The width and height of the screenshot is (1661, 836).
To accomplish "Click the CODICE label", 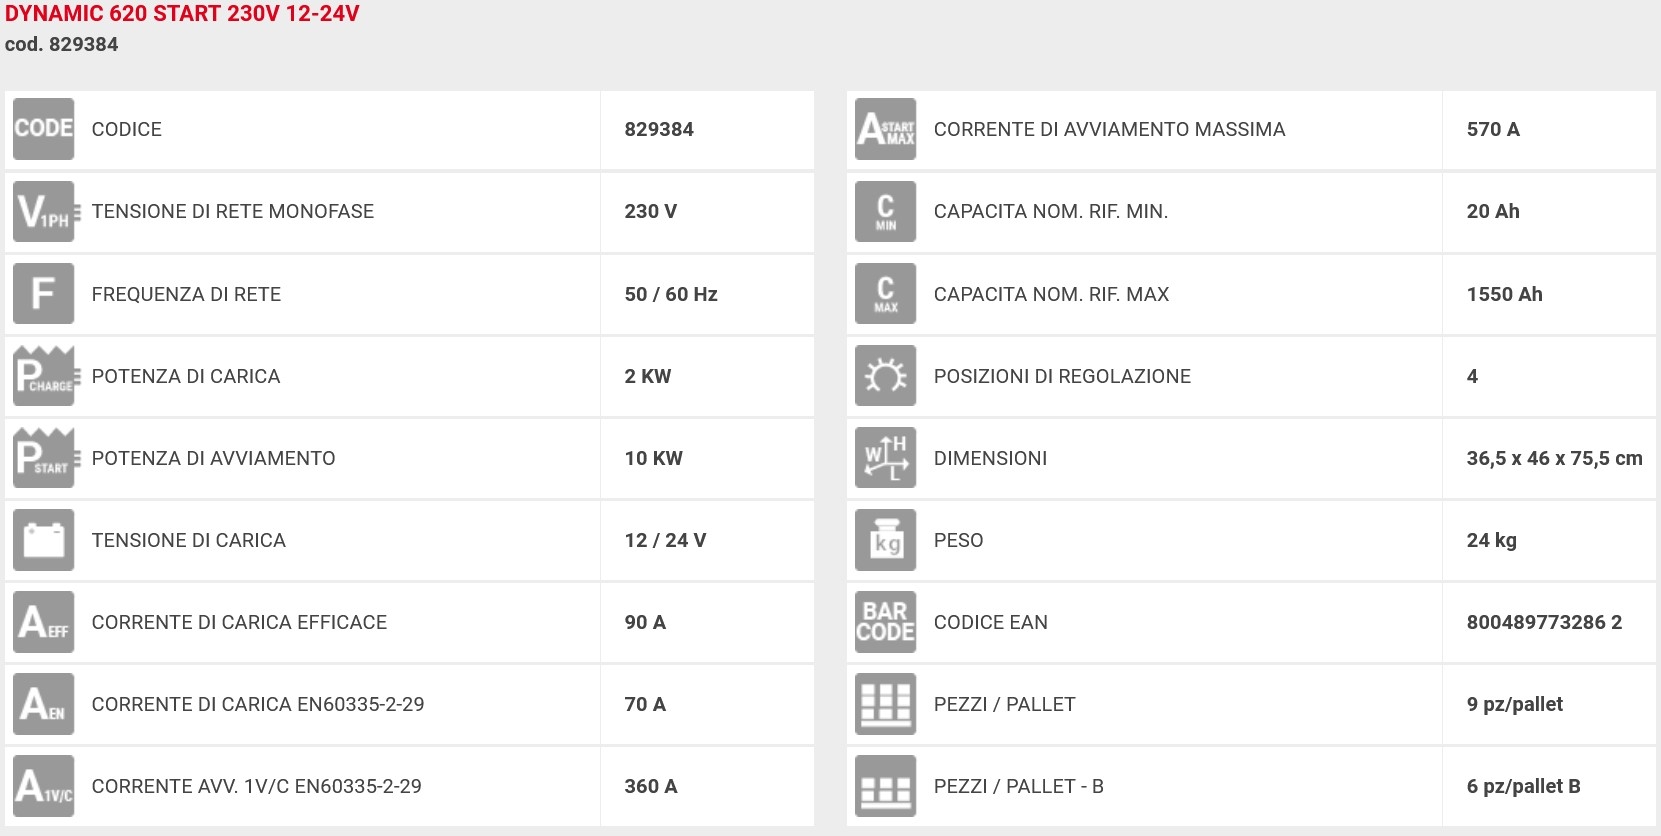I will 127,129.
